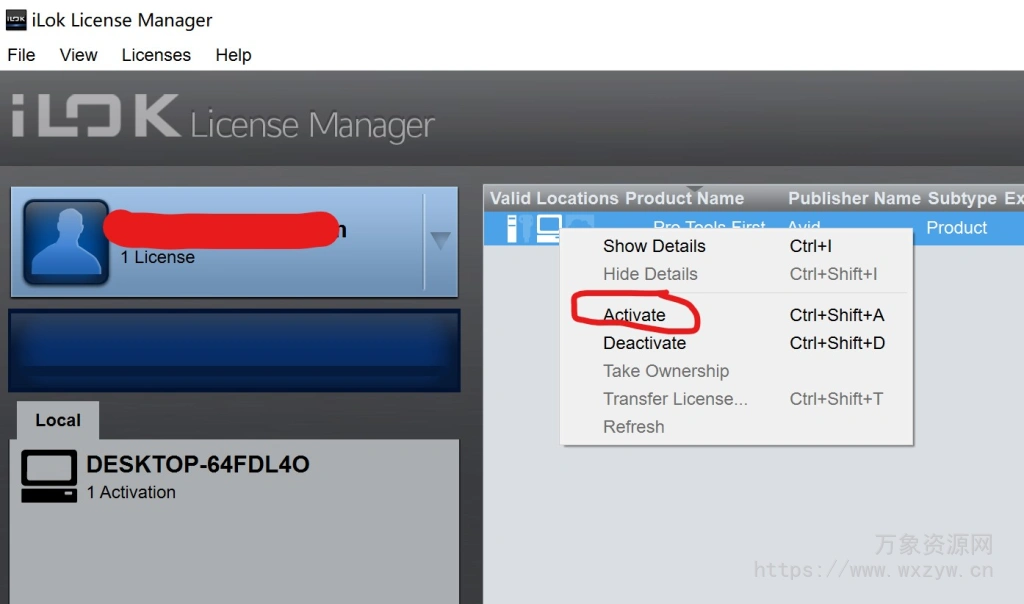Sort by Publisher Name column header
1024x604 pixels.
[854, 198]
